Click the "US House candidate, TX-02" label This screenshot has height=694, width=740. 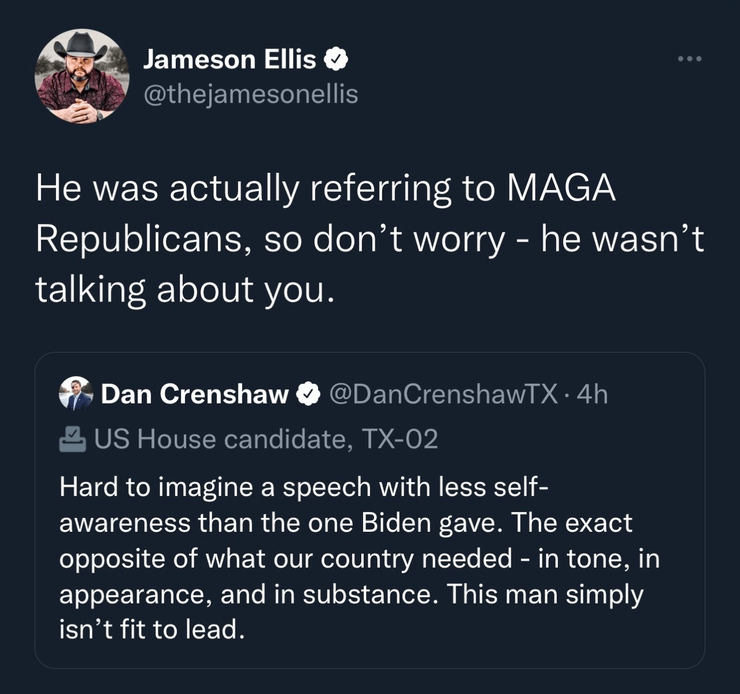(x=266, y=438)
